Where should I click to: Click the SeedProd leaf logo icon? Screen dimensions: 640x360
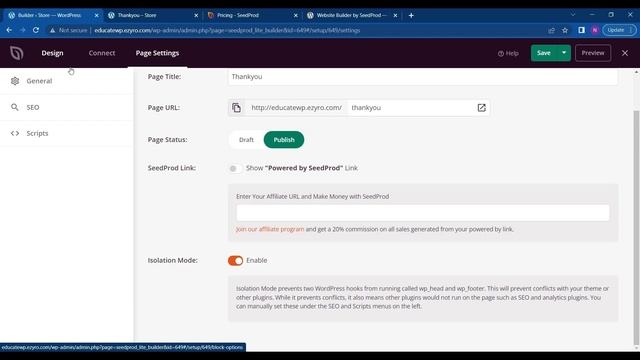[x=17, y=53]
